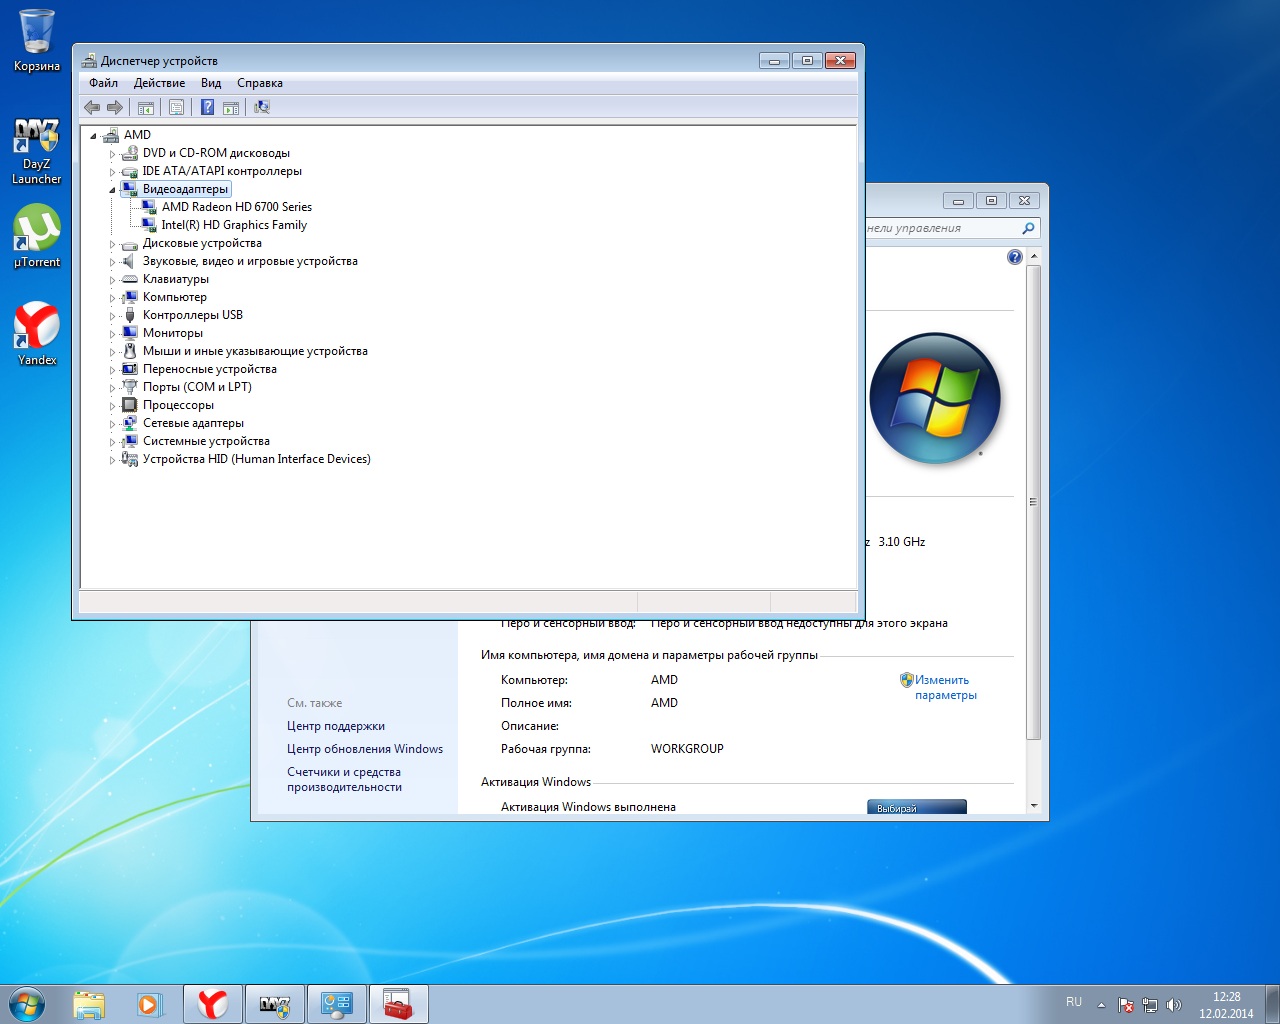Open the Вид menu
Viewport: 1280px width, 1024px height.
point(211,83)
